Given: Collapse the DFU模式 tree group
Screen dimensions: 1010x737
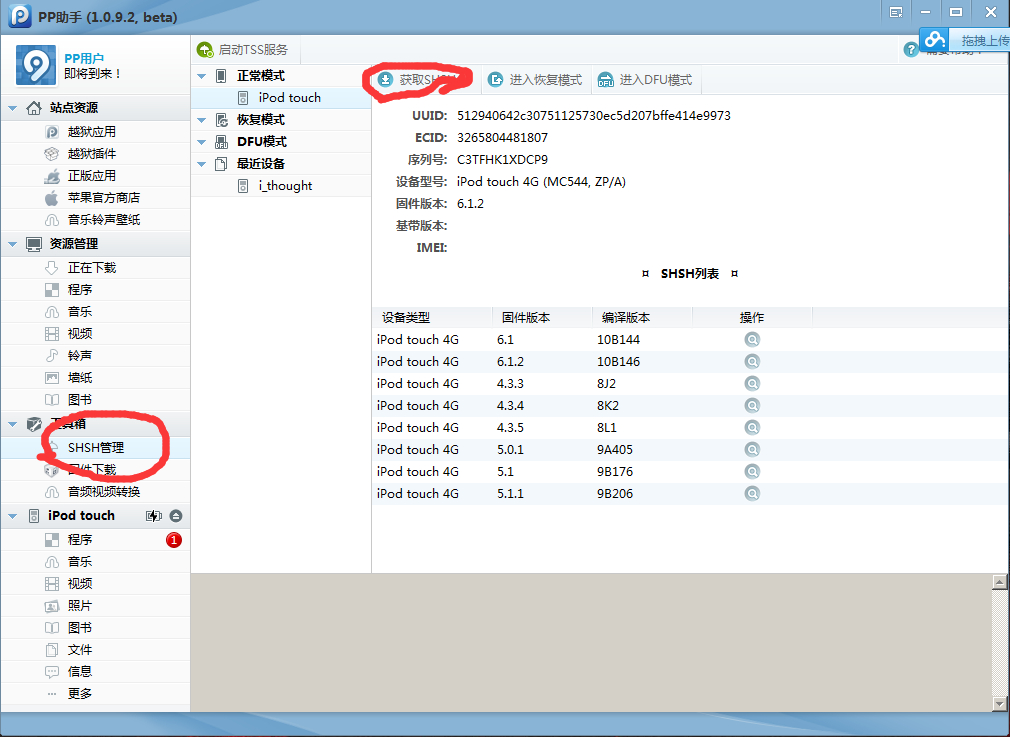Looking at the screenshot, I should coord(202,142).
